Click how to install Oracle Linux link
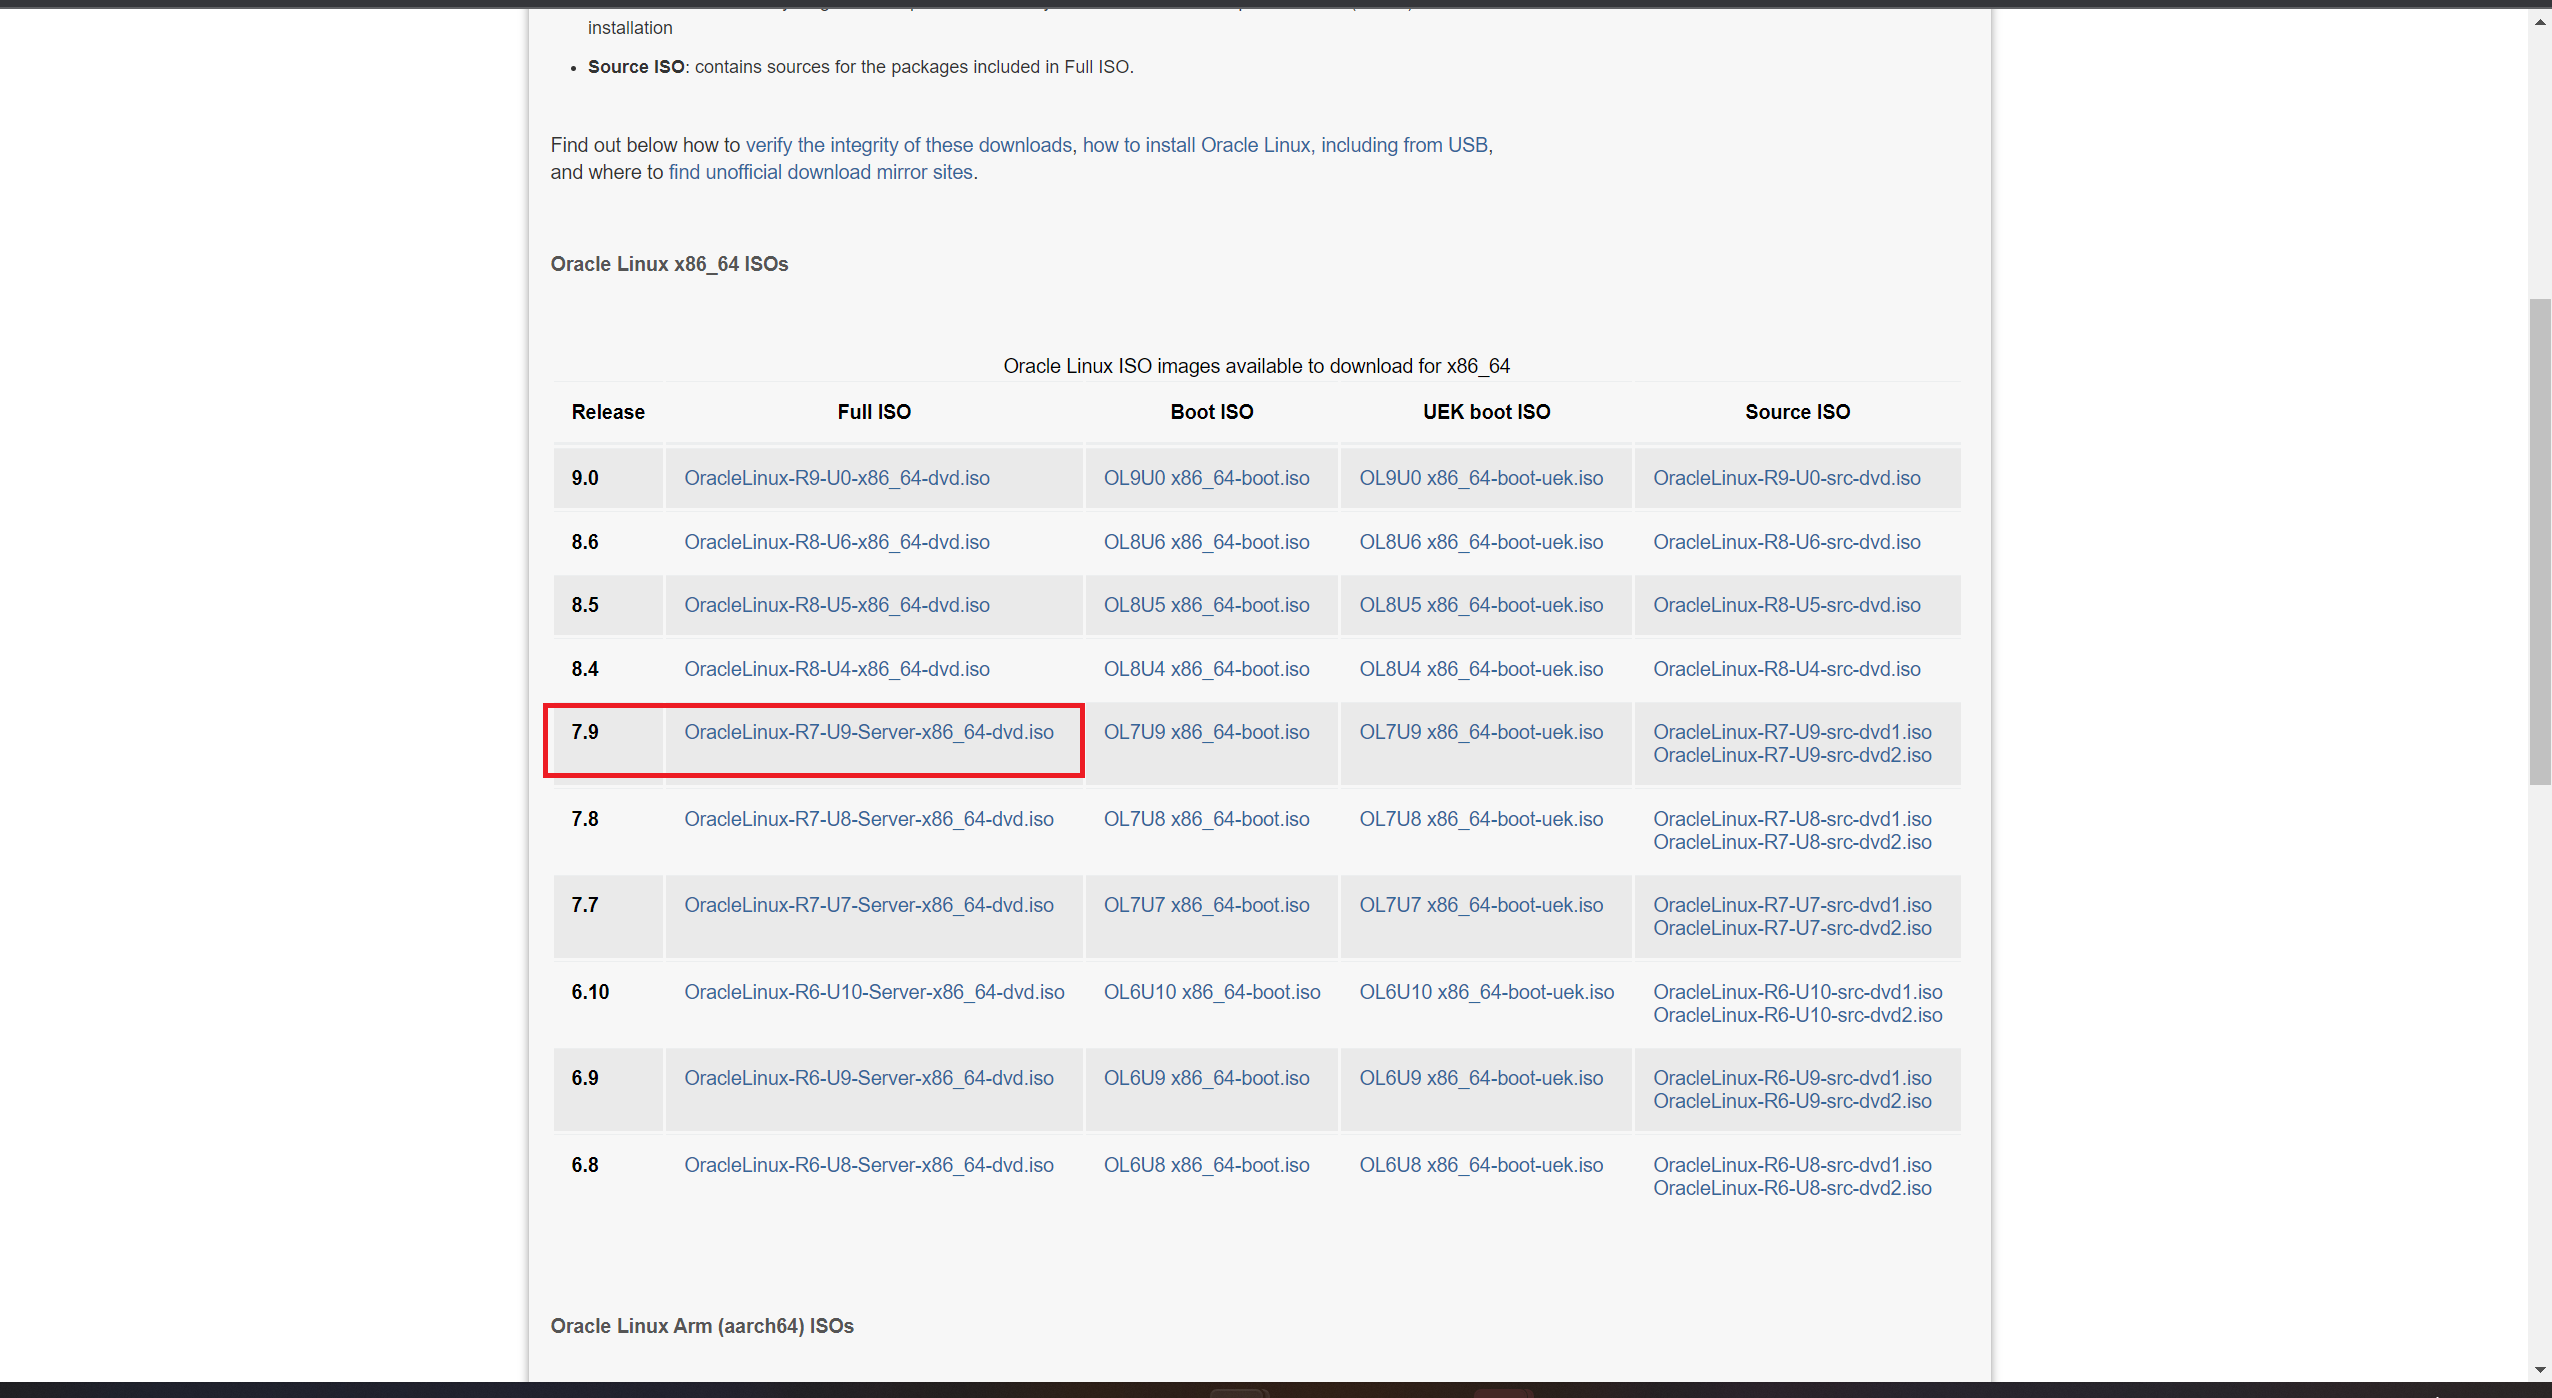Screen dimensions: 2552x1398 coord(1196,145)
